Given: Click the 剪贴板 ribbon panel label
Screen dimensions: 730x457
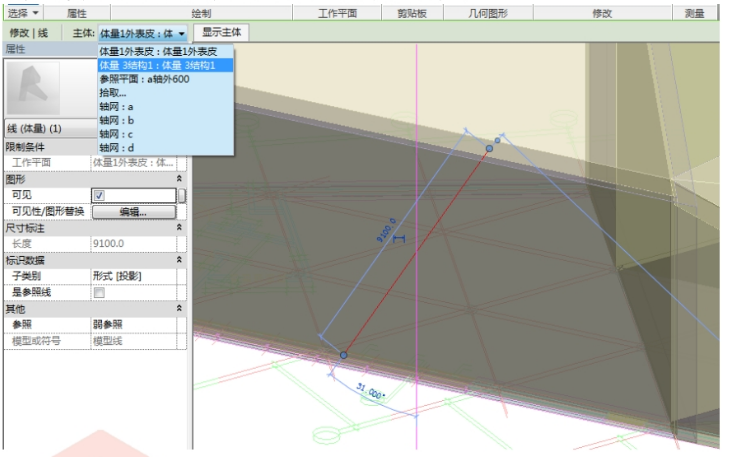Looking at the screenshot, I should pos(412,13).
